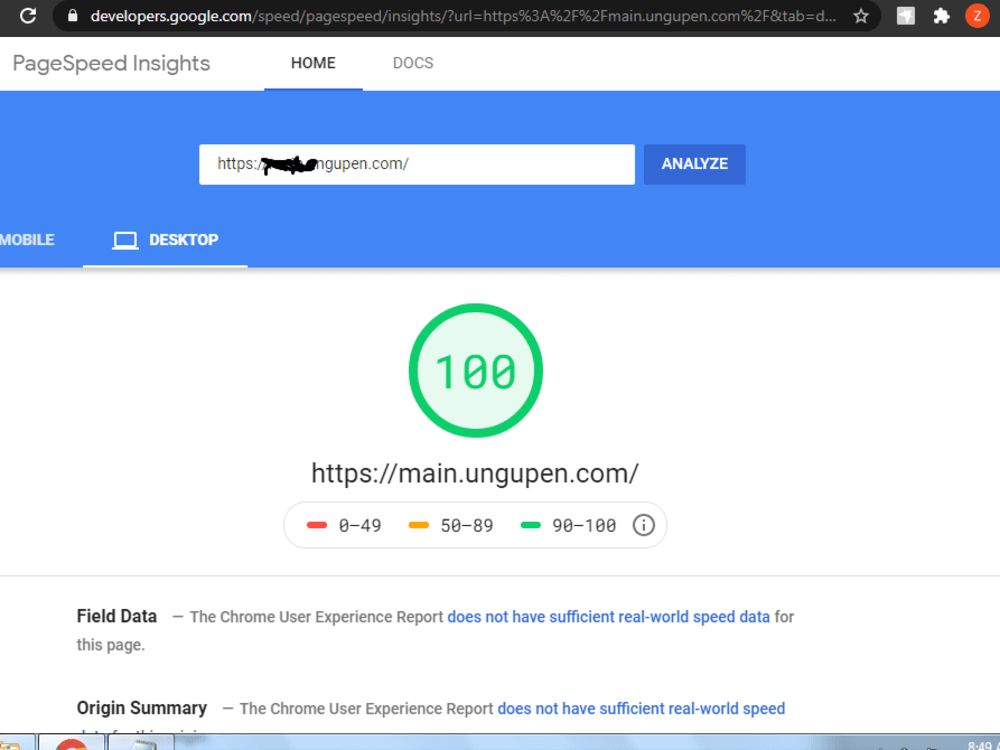This screenshot has width=1000, height=750.
Task: Open the score legend info icon
Action: point(643,525)
